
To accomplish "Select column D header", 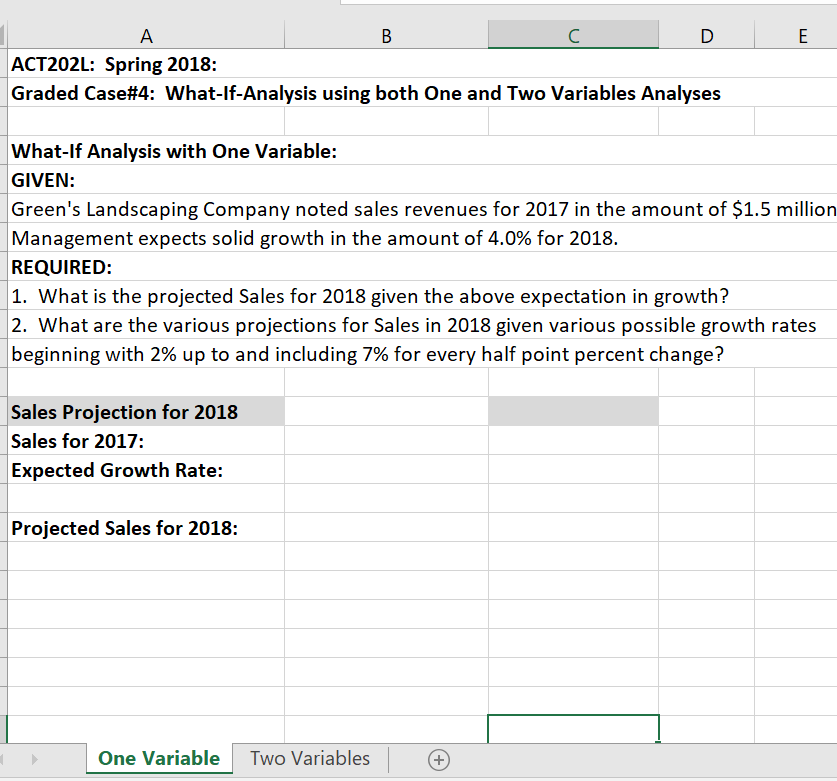I will [707, 36].
